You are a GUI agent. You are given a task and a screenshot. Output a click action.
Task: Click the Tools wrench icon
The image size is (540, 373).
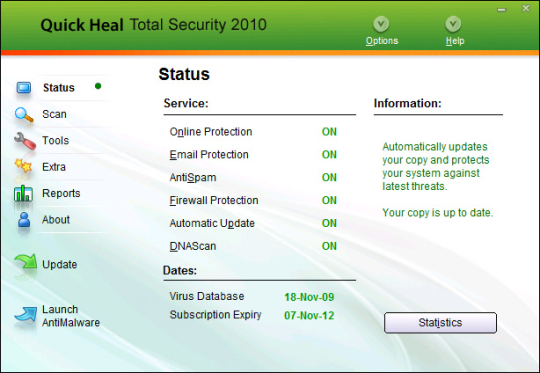[x=25, y=141]
